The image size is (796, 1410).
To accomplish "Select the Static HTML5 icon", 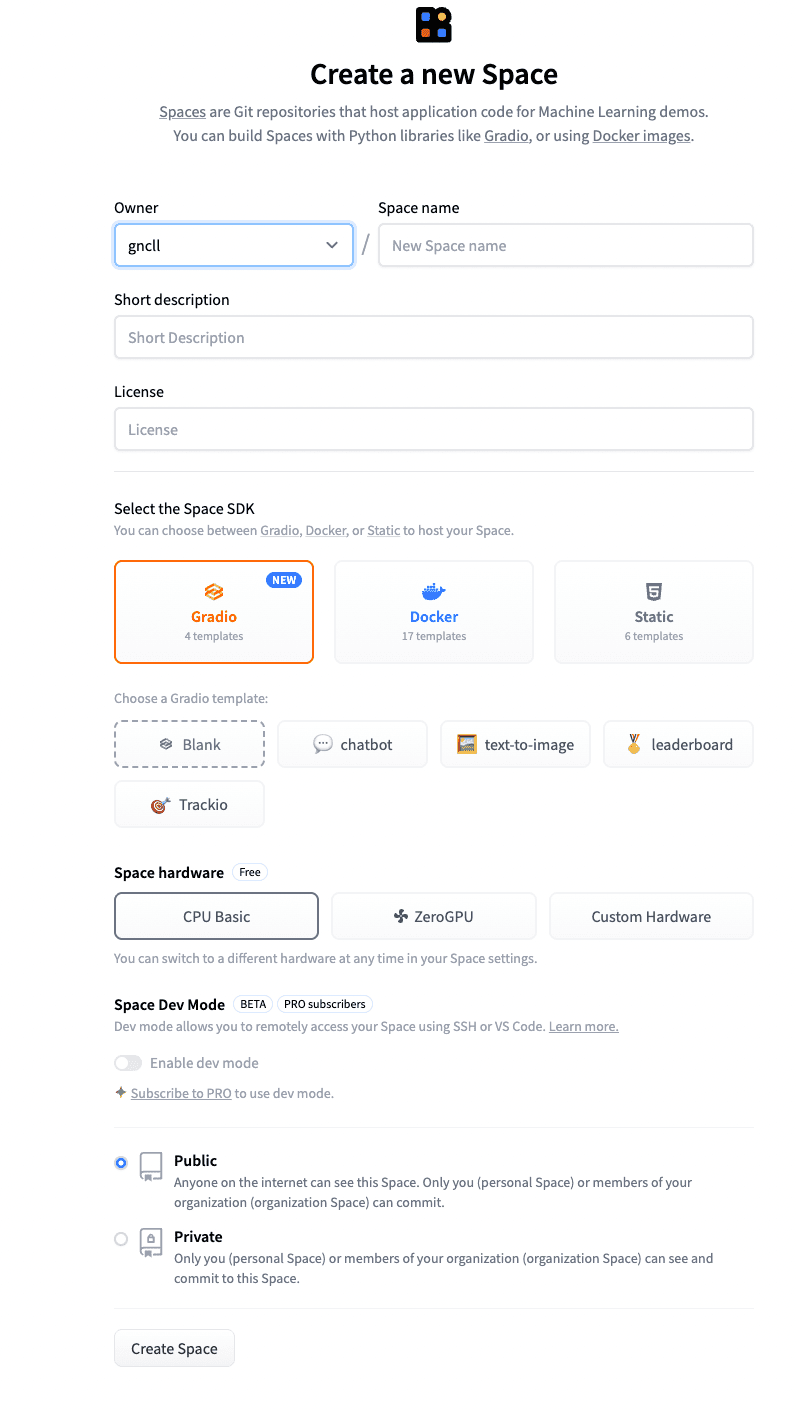I will tap(654, 591).
